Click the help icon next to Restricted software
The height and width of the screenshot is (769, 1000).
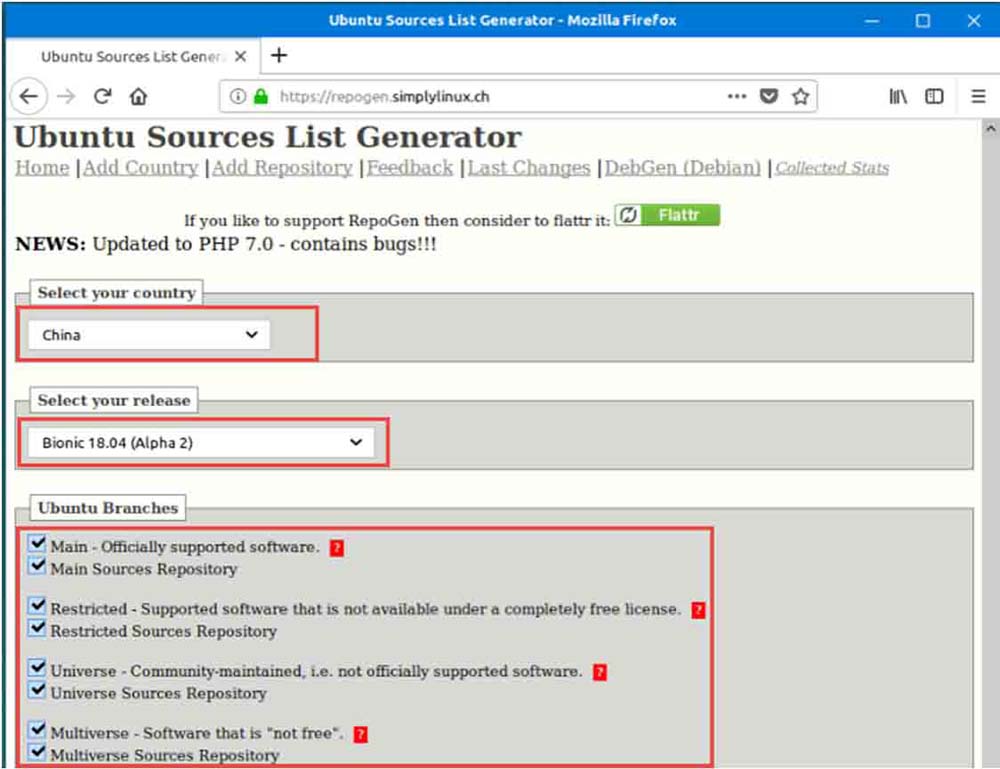click(698, 610)
